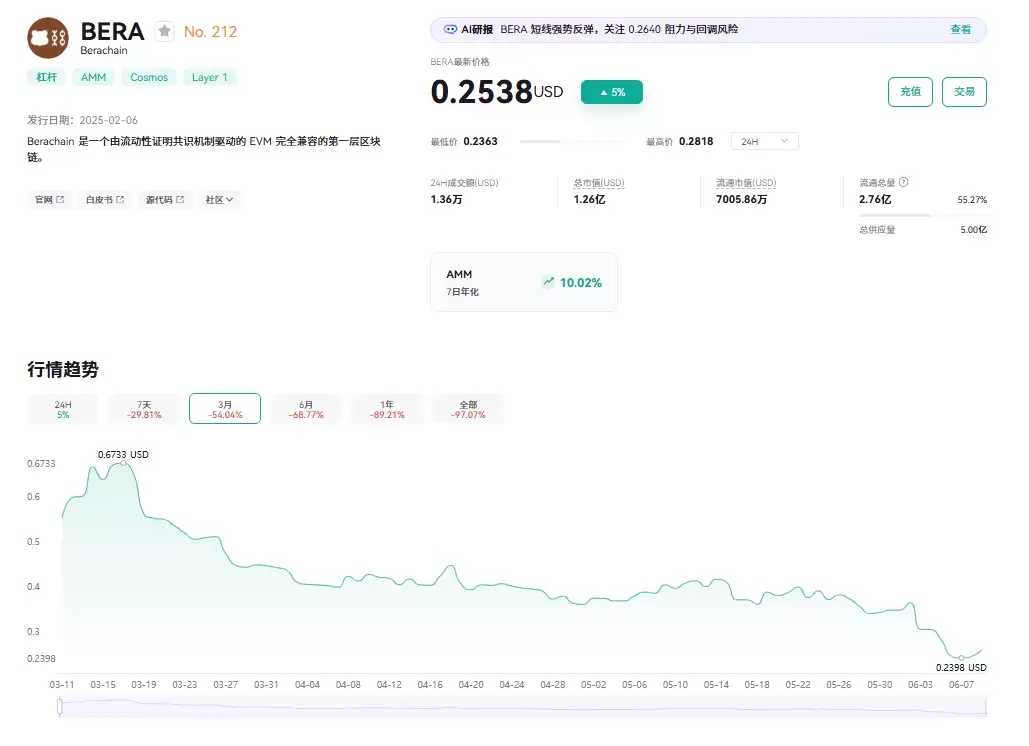Click the AI研报 robot icon
This screenshot has height=746, width=1029.
pos(450,30)
